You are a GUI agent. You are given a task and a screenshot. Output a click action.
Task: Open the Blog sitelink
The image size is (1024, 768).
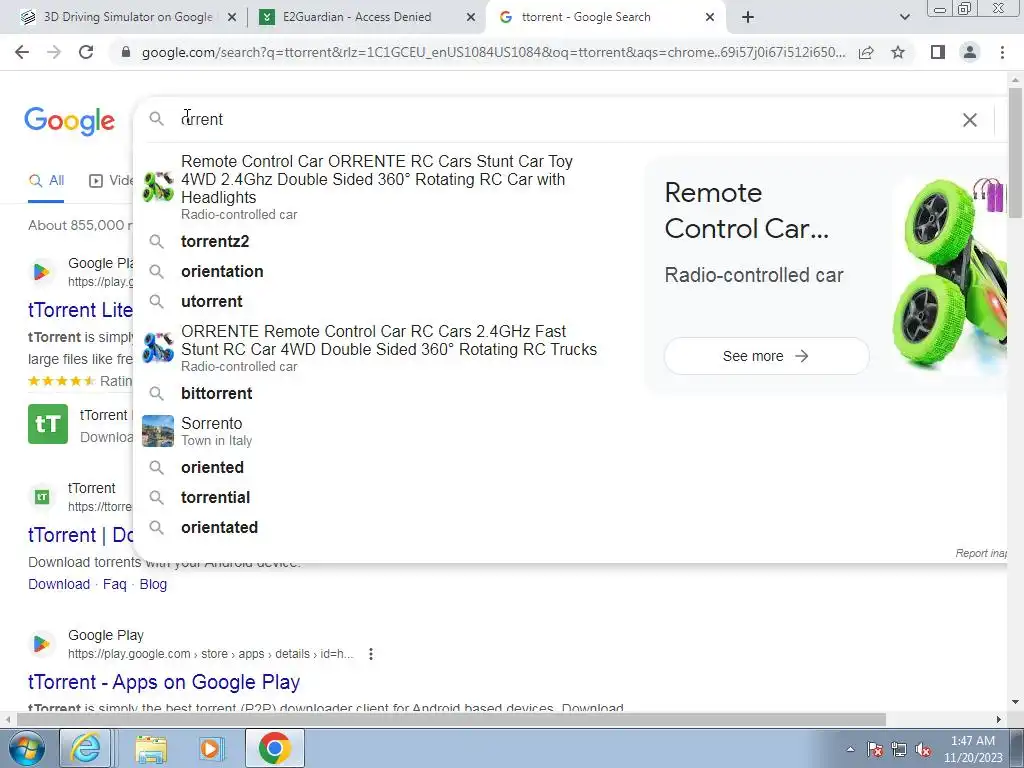point(153,584)
